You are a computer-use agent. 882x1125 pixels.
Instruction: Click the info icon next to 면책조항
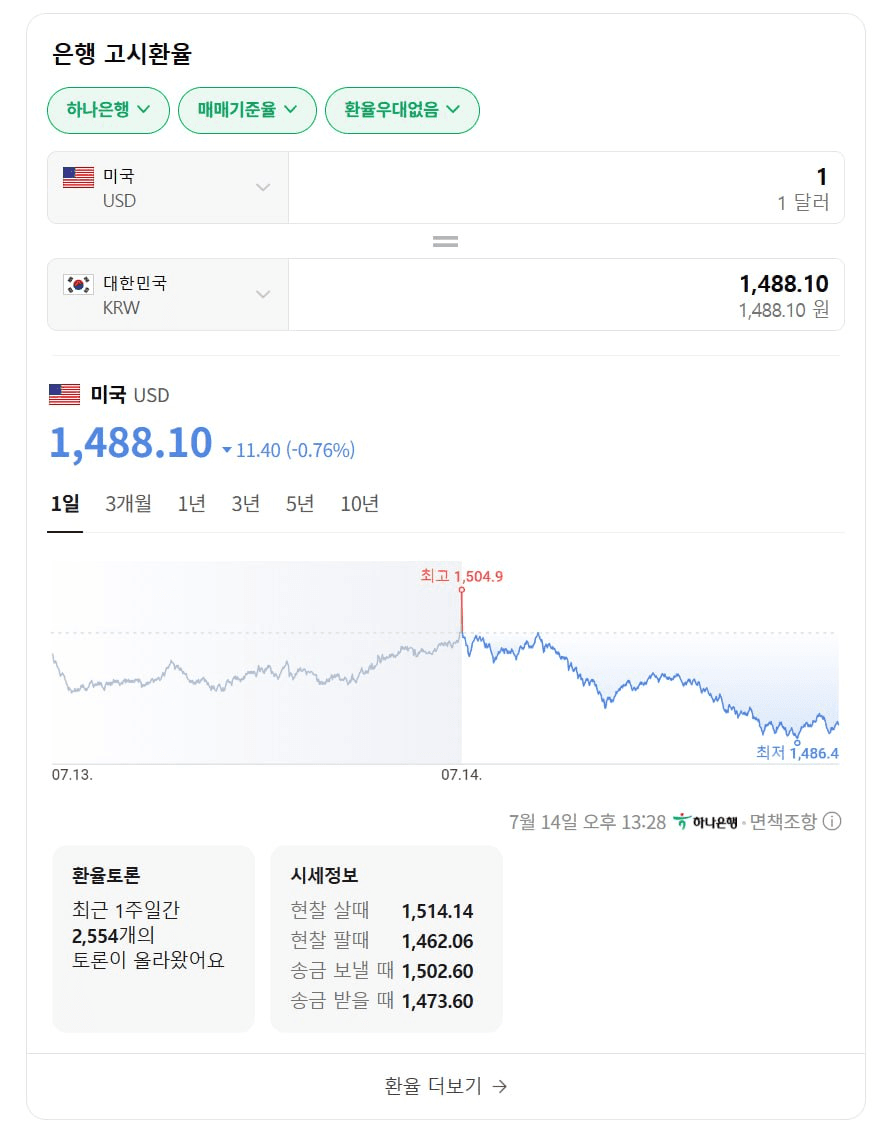[x=832, y=821]
